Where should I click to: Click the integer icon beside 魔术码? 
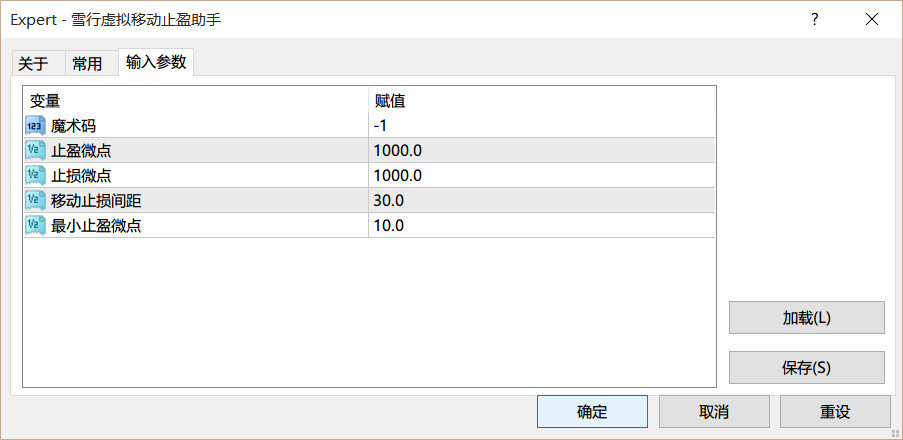click(x=35, y=126)
